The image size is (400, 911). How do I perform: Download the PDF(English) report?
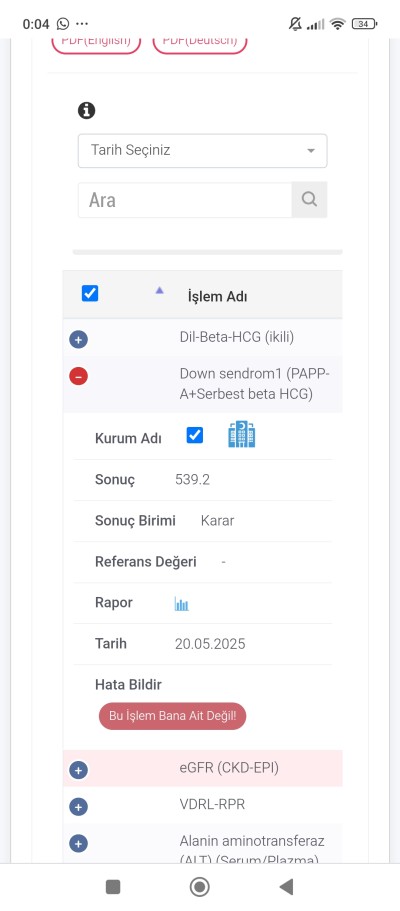[x=97, y=43]
